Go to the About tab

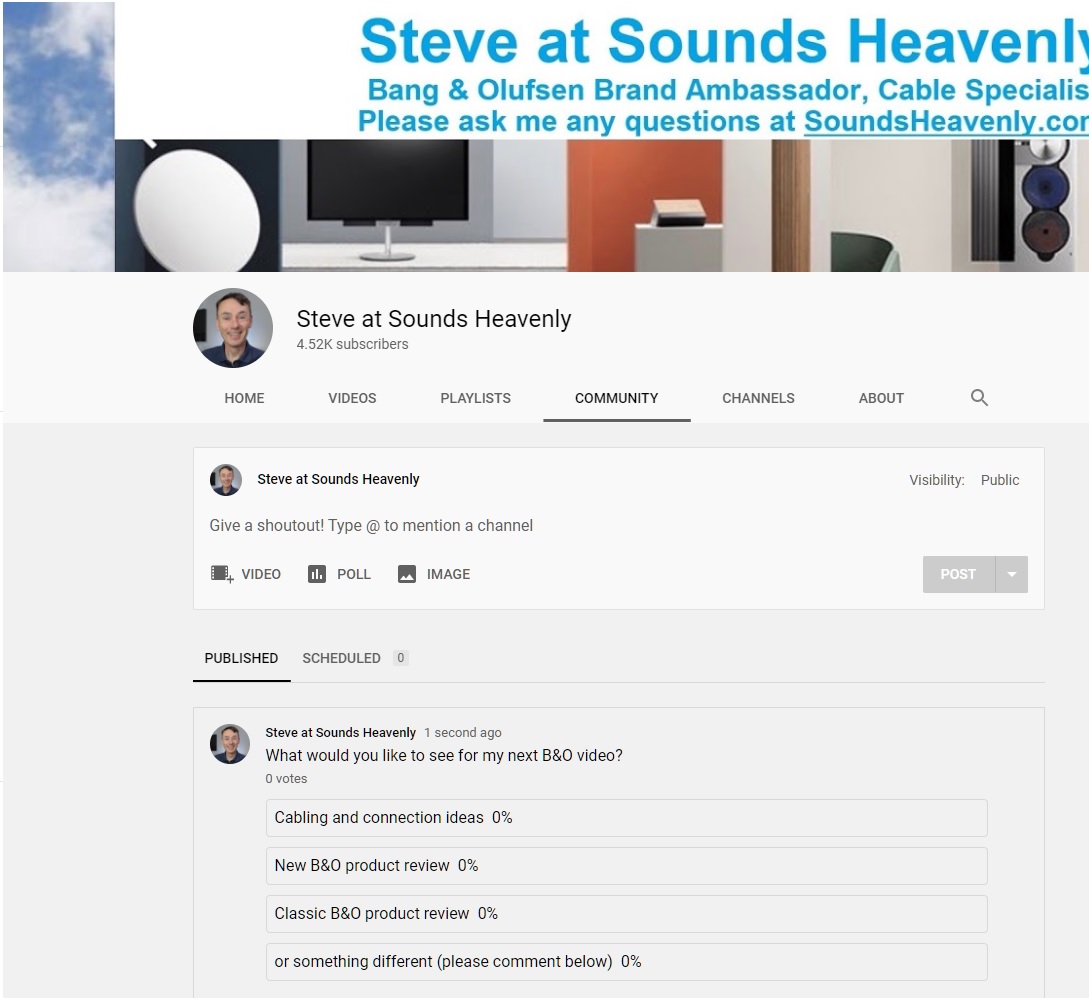881,398
